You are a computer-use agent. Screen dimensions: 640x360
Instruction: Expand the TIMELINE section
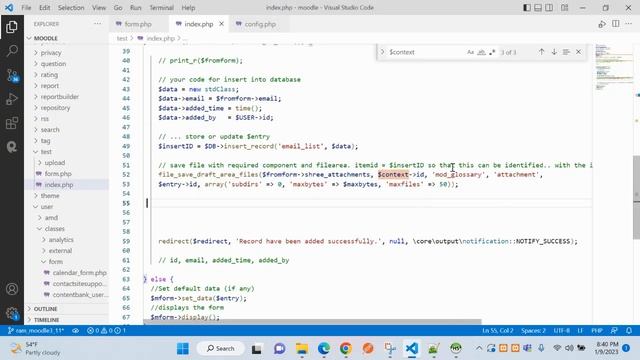click(x=46, y=320)
